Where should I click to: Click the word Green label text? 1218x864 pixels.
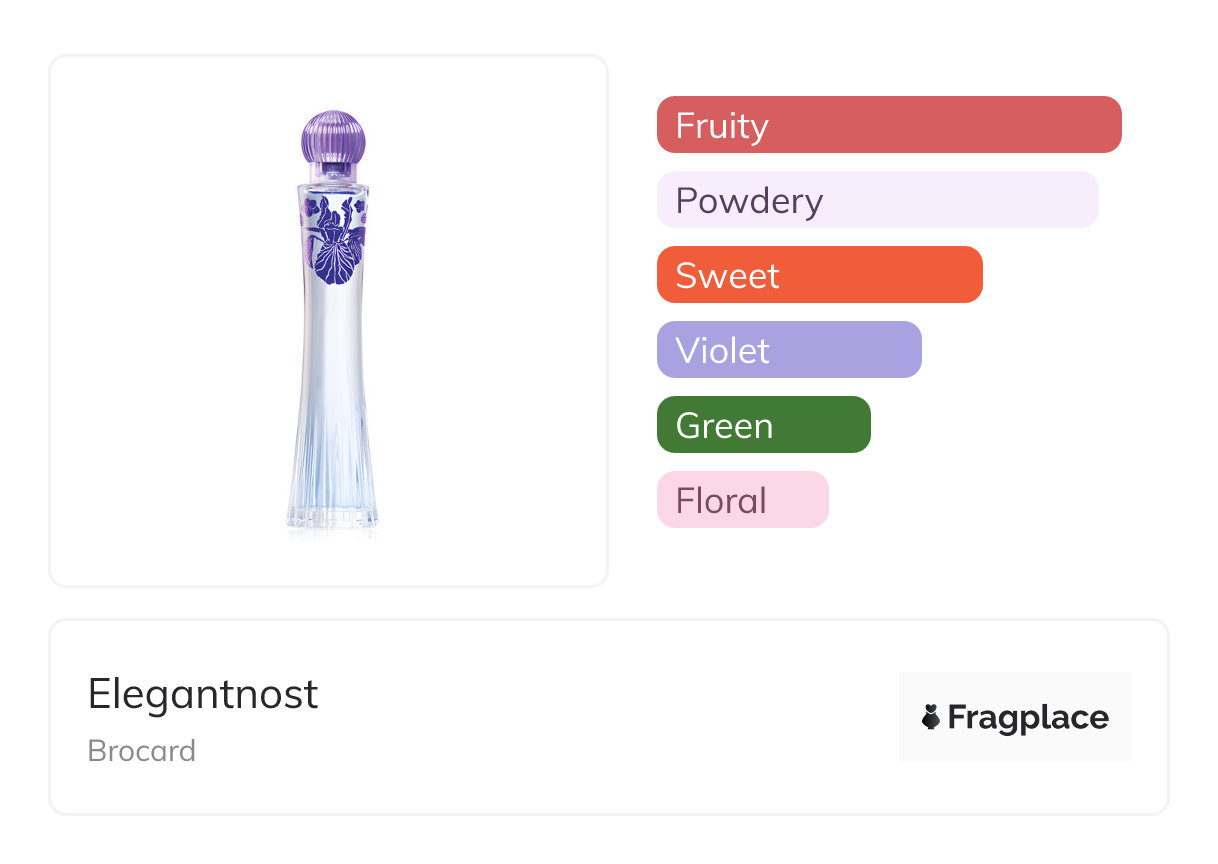(724, 426)
